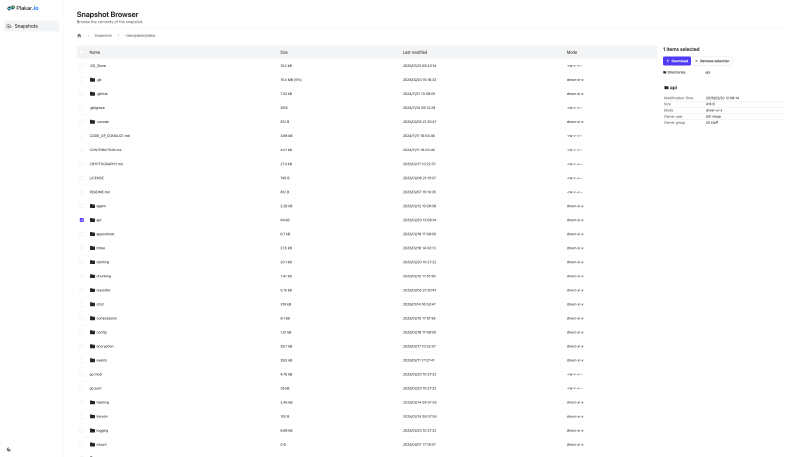Image resolution: width=800 pixels, height=457 pixels.
Task: Click the Remove selection button
Action: pyautogui.click(x=712, y=61)
